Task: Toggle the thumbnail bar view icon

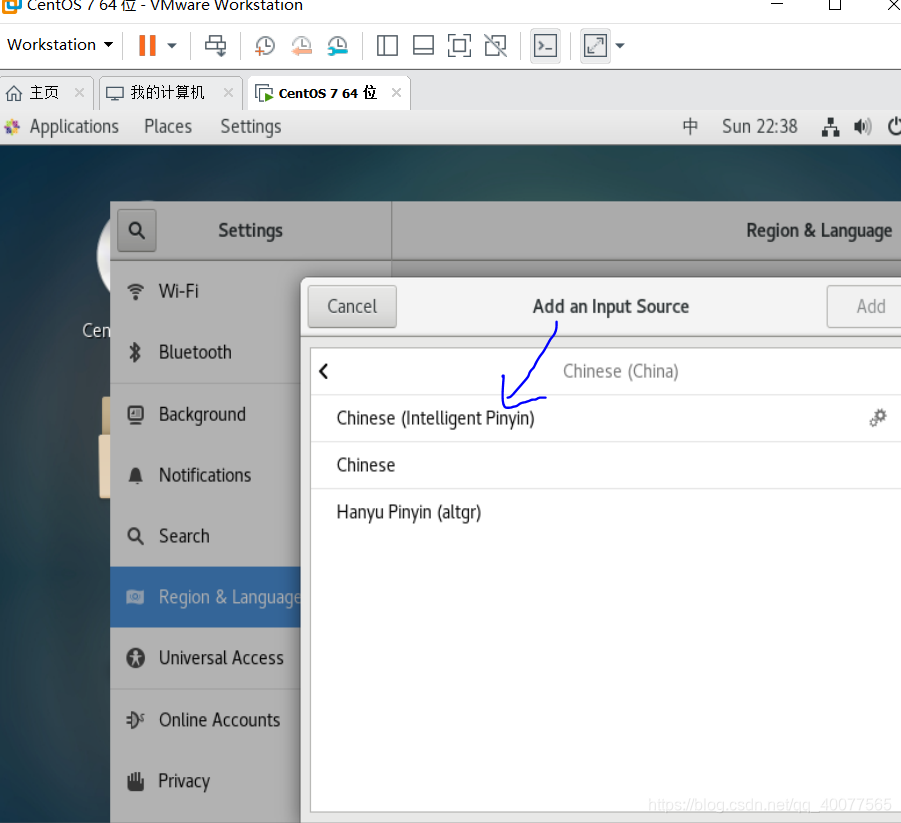Action: pyautogui.click(x=423, y=45)
